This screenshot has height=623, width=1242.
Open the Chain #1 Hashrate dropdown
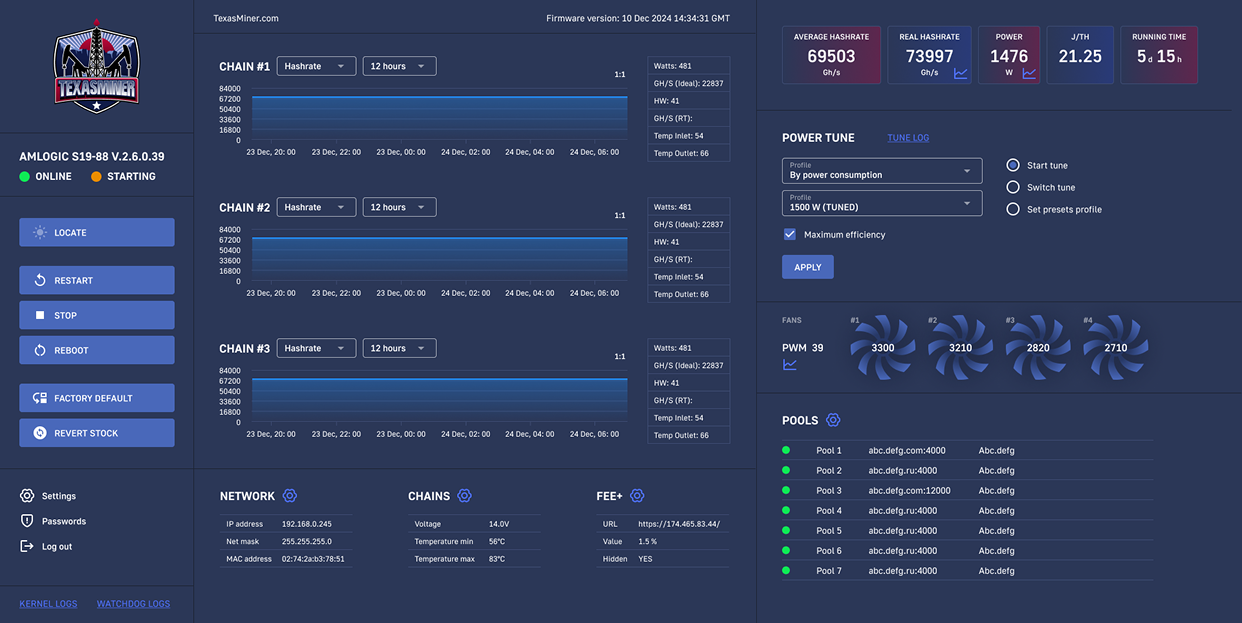[x=316, y=65]
